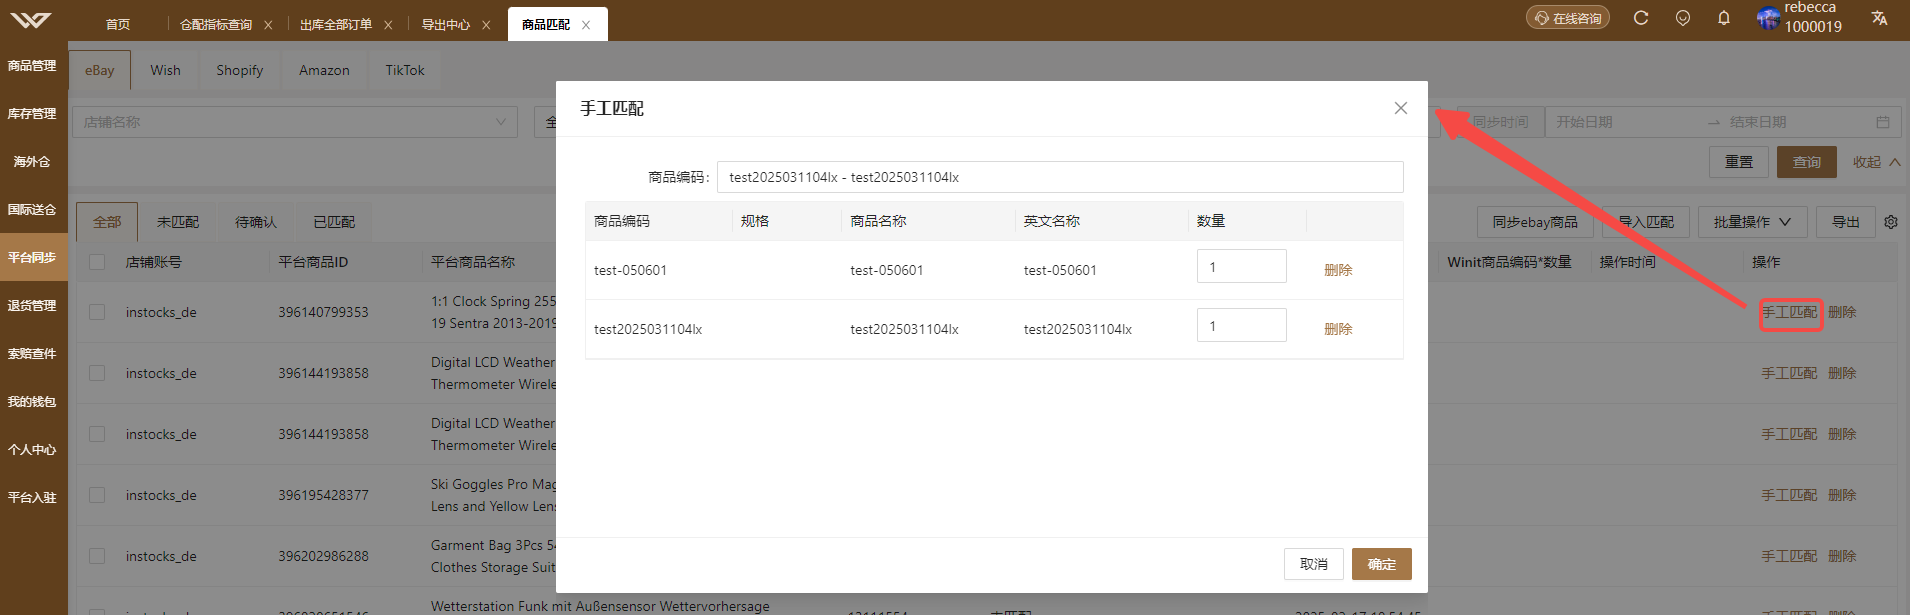Select the Wish platform tab

click(x=166, y=70)
